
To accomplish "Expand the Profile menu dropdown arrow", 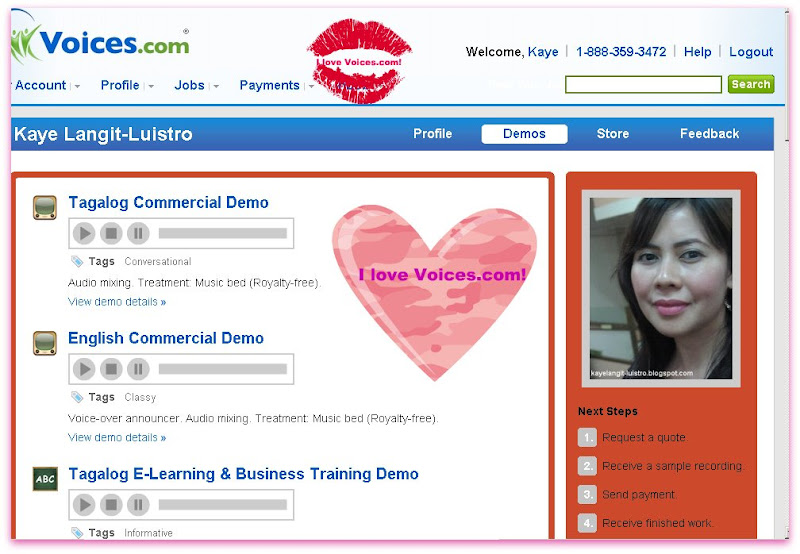I will tap(151, 86).
